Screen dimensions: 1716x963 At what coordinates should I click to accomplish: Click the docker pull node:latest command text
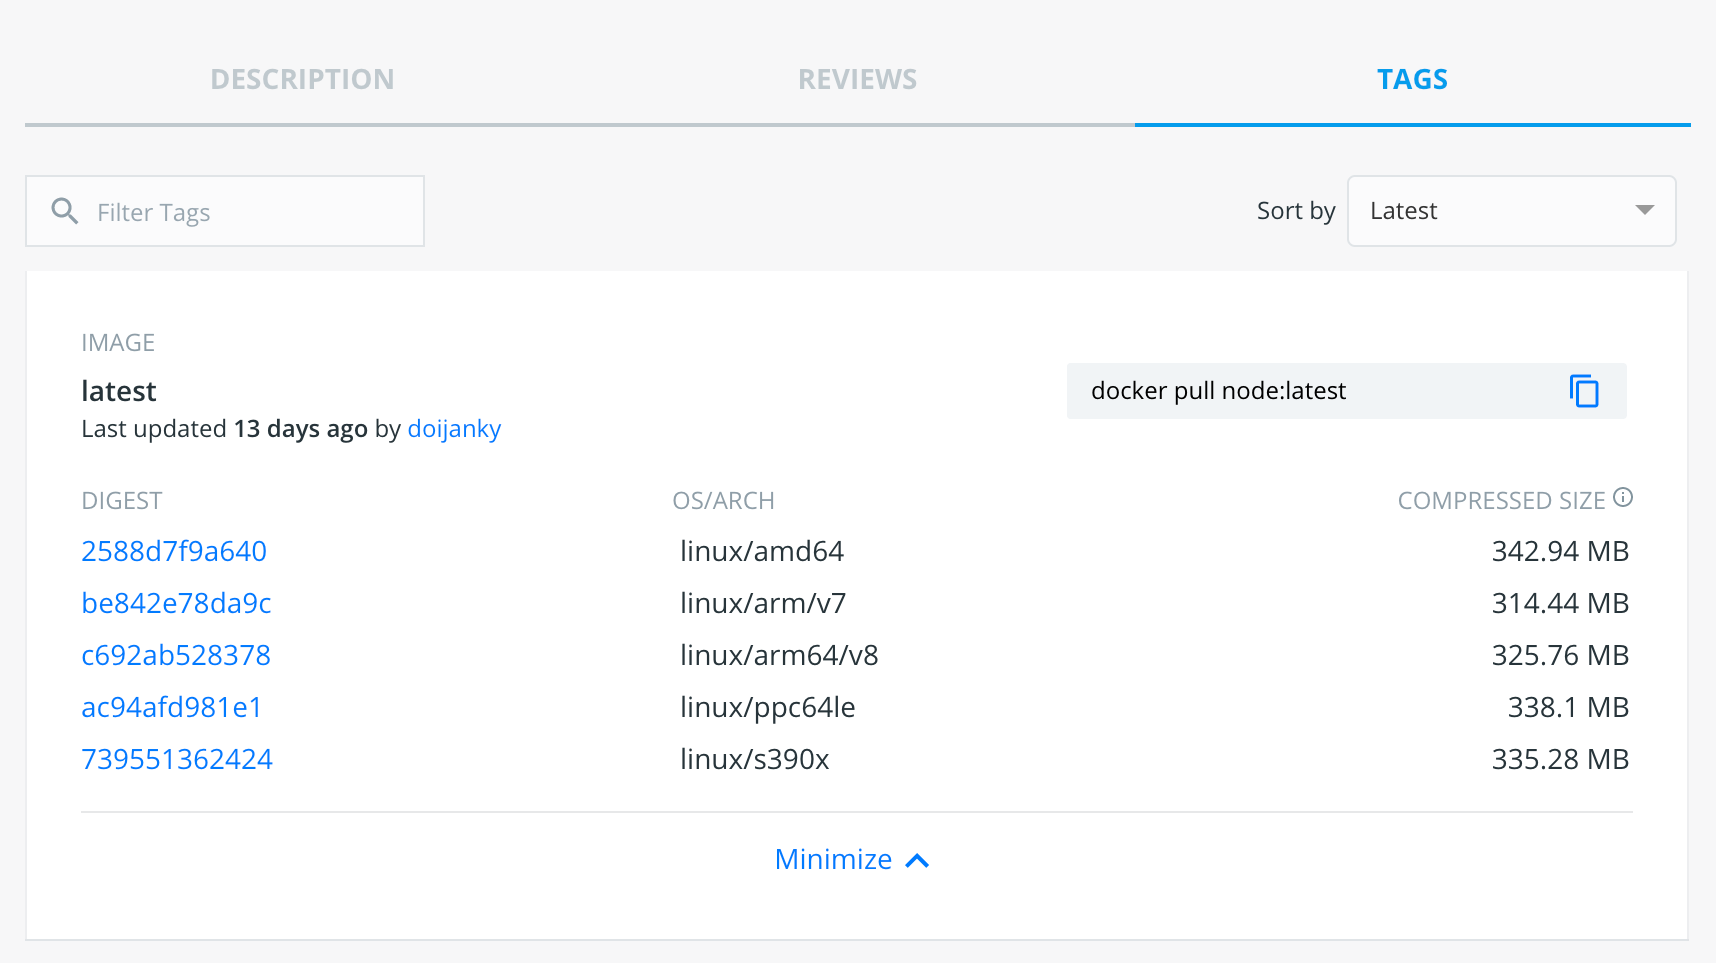point(1218,391)
